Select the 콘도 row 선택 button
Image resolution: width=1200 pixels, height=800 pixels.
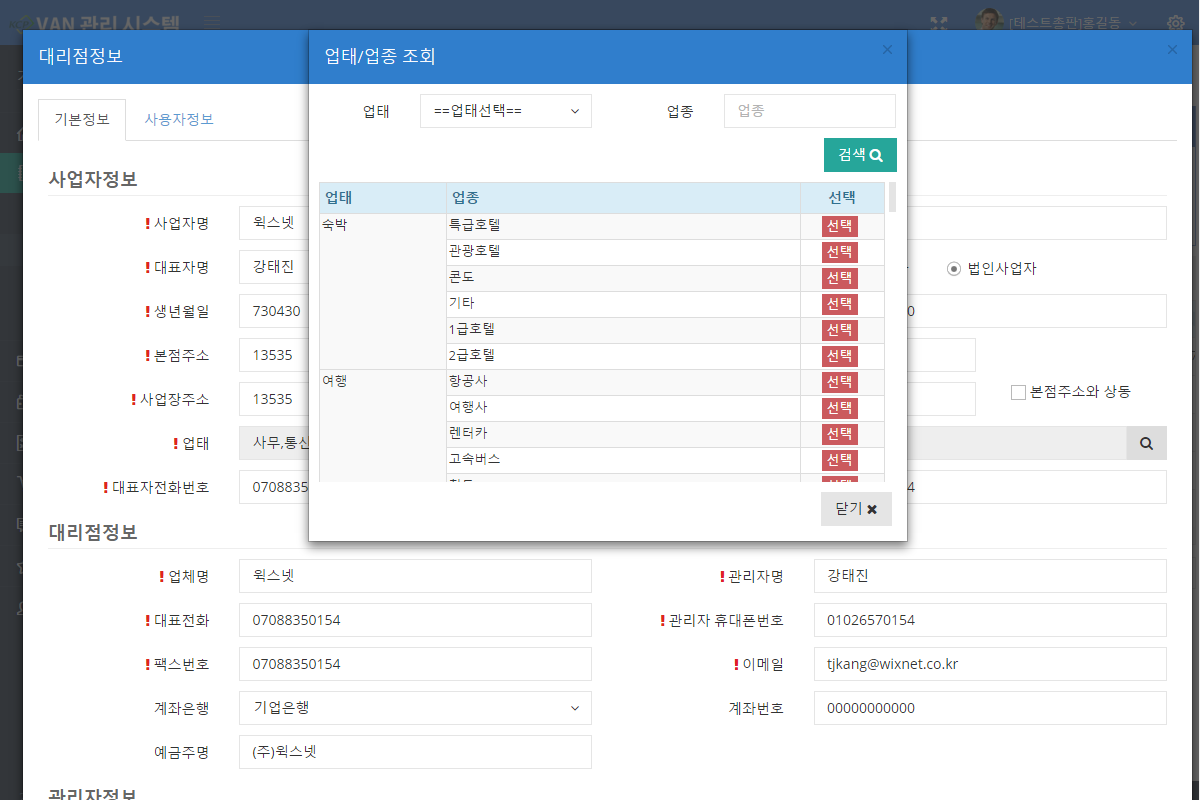click(x=840, y=278)
